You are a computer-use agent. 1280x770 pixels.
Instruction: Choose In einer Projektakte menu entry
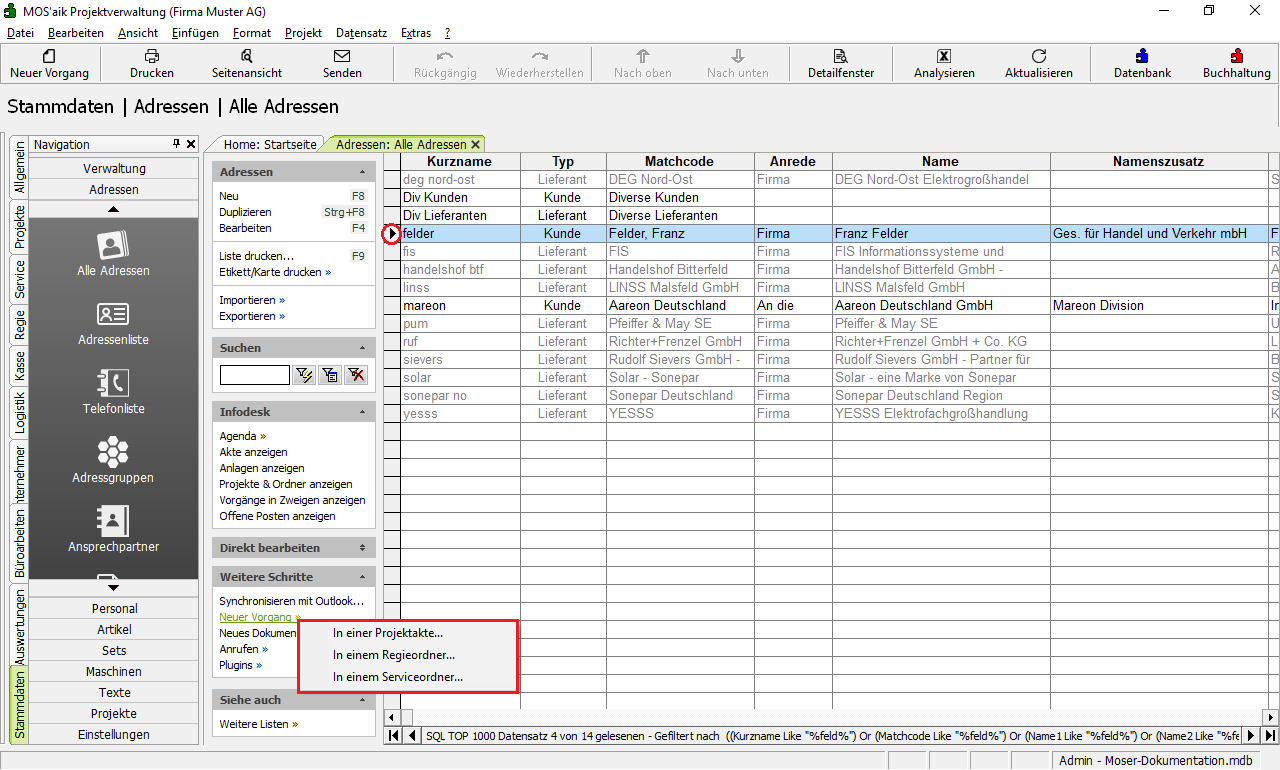388,633
